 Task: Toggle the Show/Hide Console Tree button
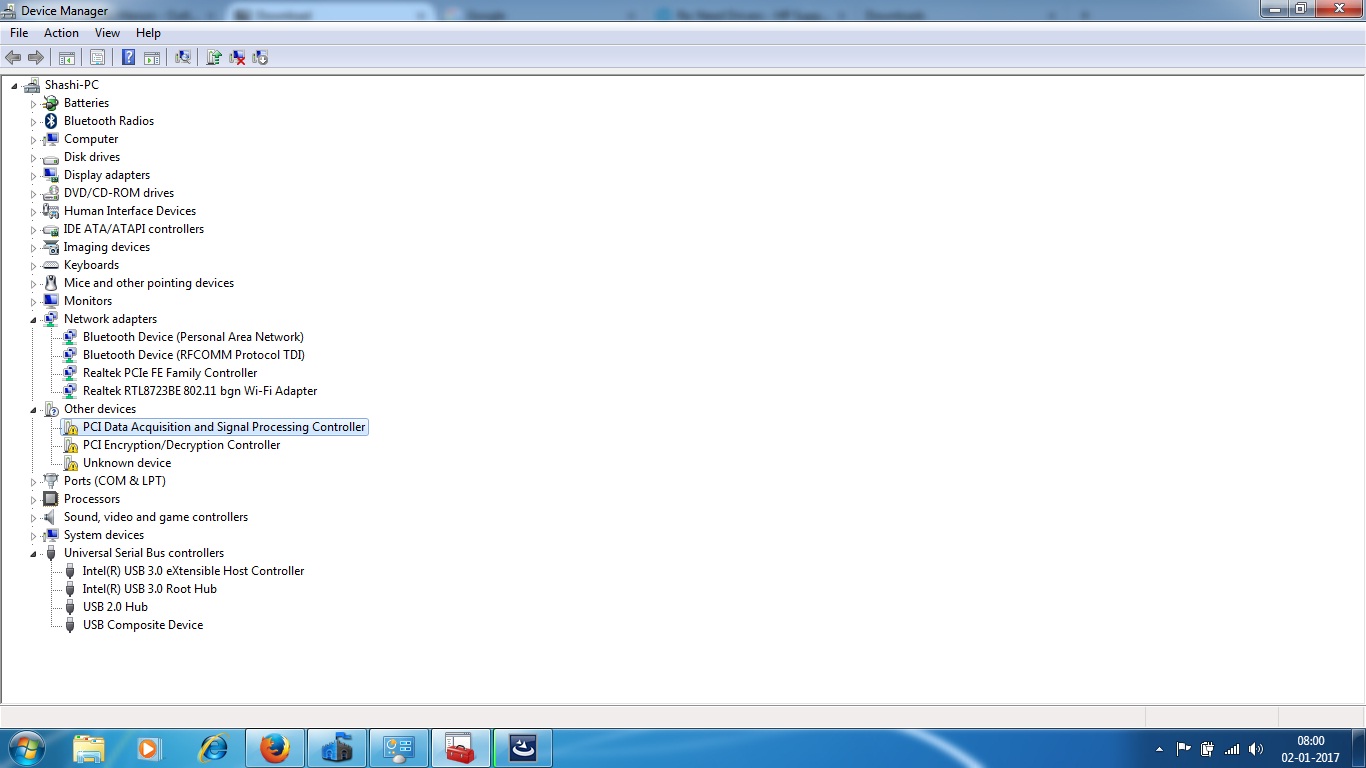pos(67,58)
